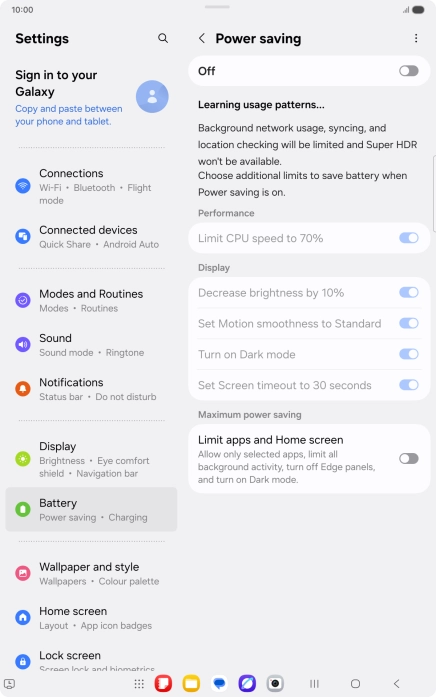Toggle Turn on Dark mode switch
This screenshot has width=436, height=697.
pyautogui.click(x=408, y=354)
